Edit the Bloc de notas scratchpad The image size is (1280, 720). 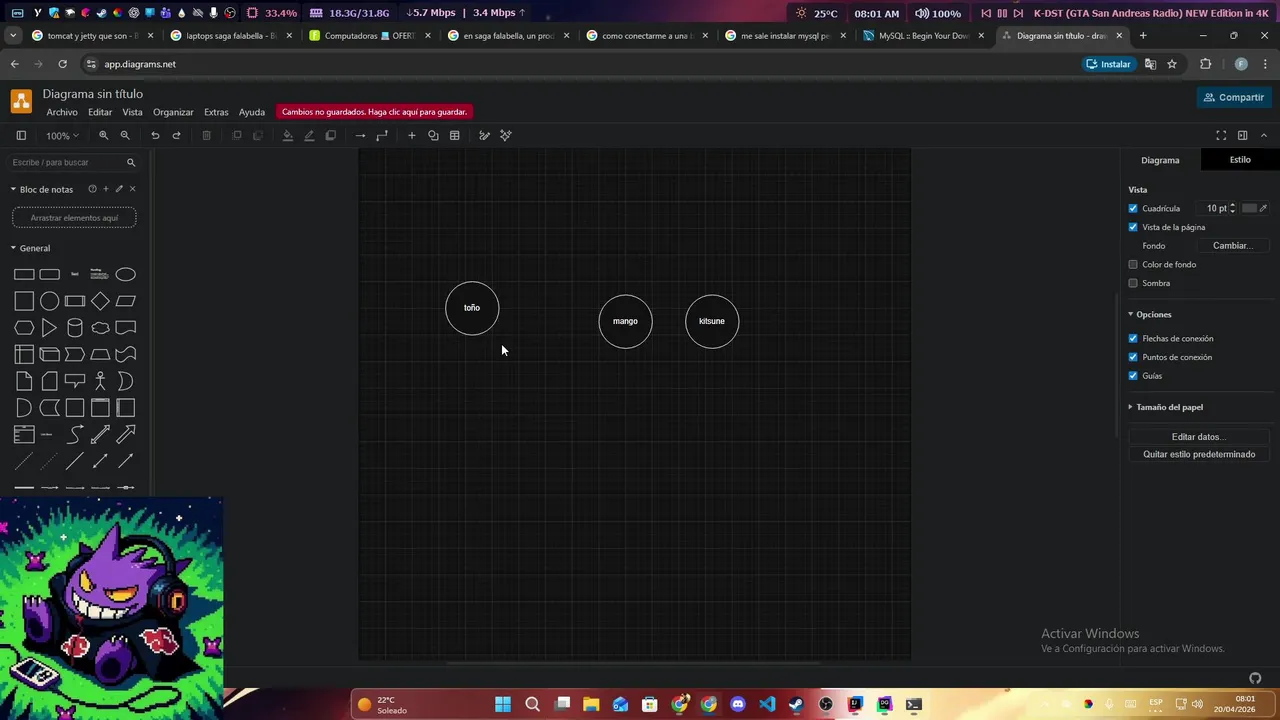coord(119,189)
